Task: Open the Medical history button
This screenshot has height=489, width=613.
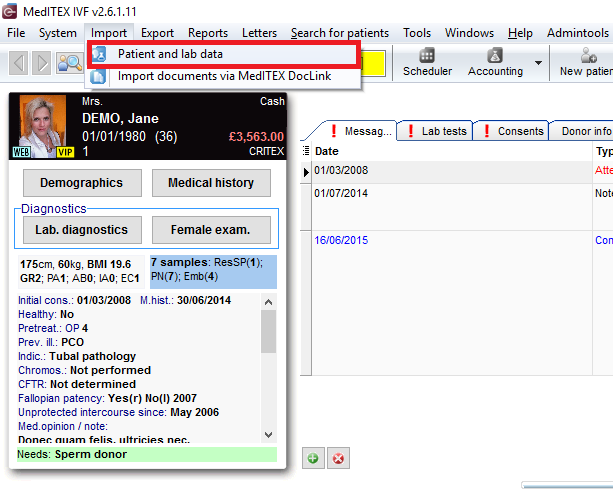Action: point(211,183)
